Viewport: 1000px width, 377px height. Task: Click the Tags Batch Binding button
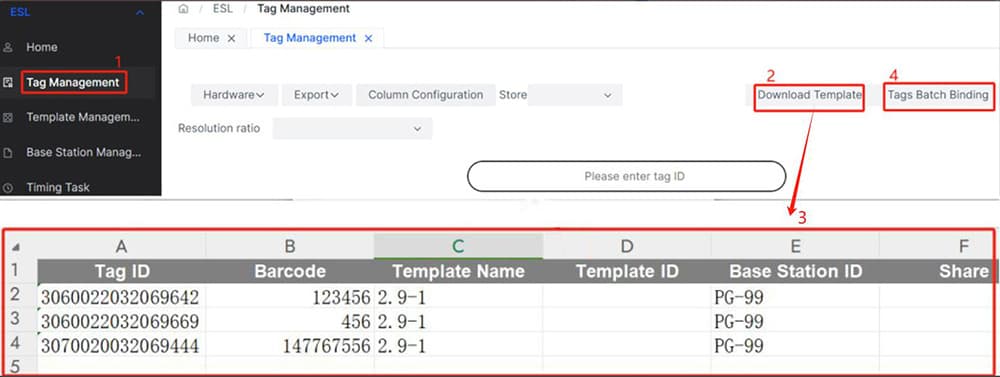[x=938, y=95]
